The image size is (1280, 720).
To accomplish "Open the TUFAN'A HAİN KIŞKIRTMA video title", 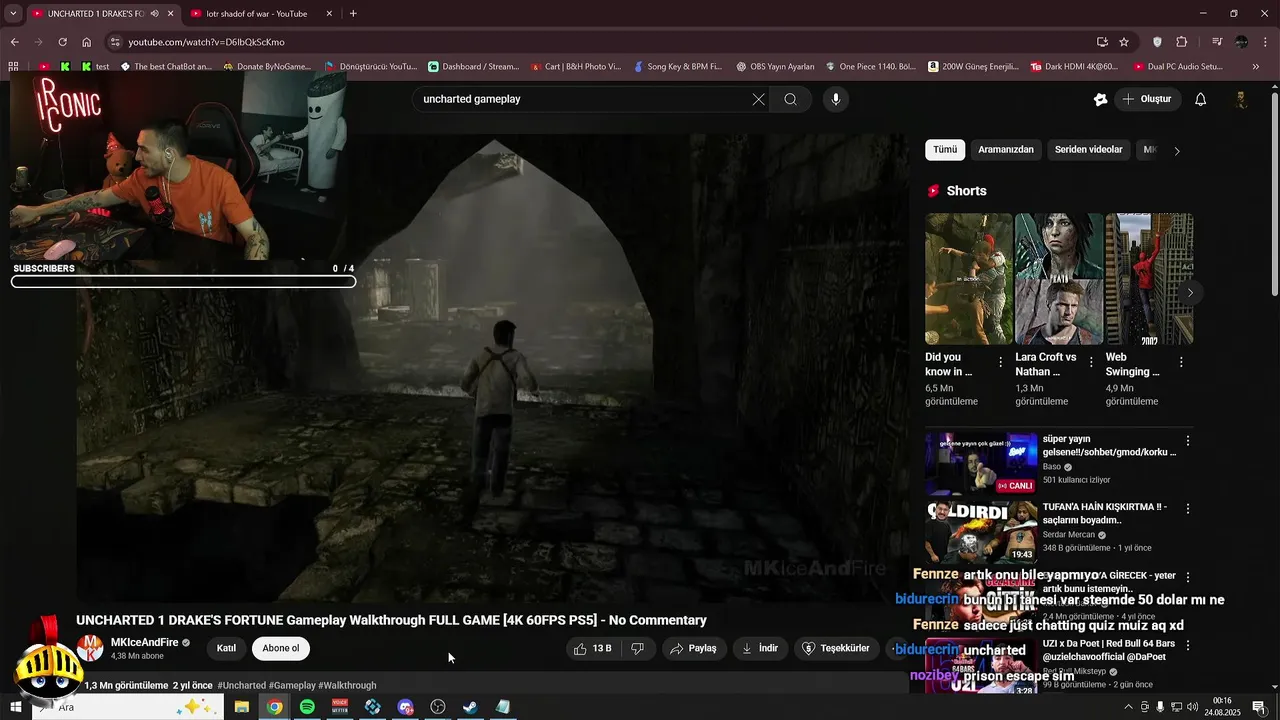I will [x=1104, y=513].
